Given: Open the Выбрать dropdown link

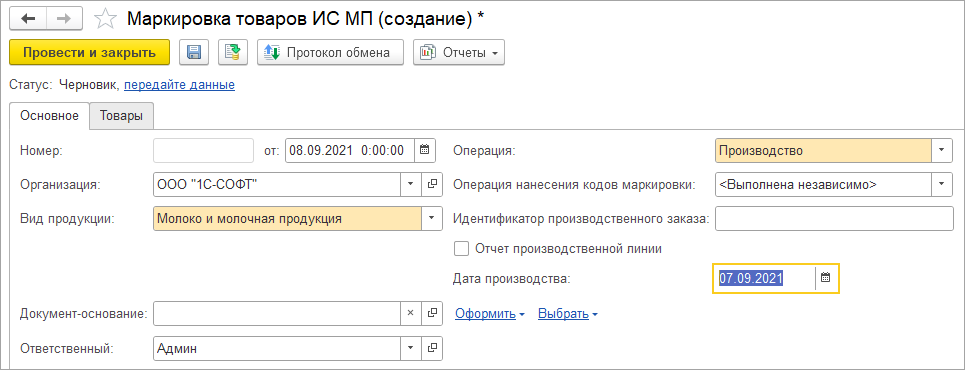Looking at the screenshot, I should (x=567, y=314).
